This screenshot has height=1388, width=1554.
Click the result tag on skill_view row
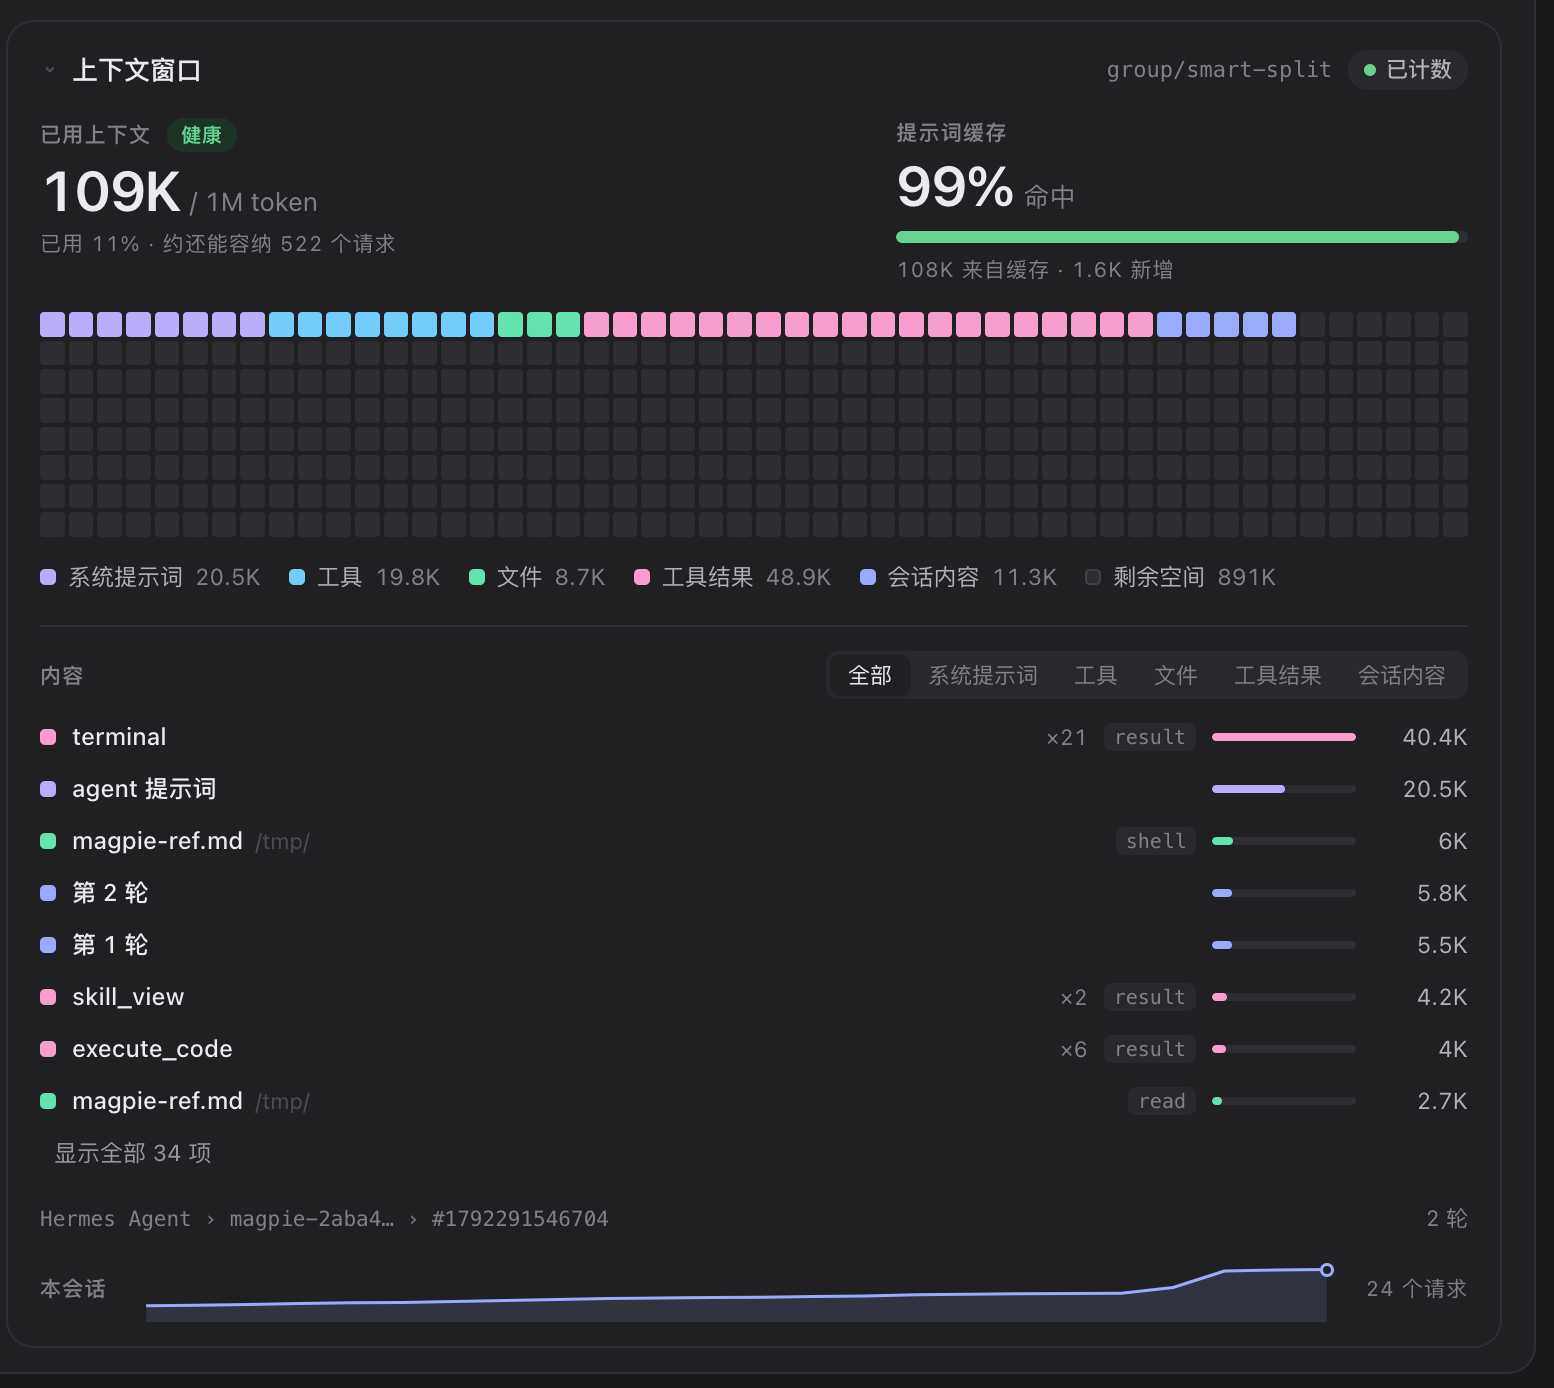[1150, 997]
